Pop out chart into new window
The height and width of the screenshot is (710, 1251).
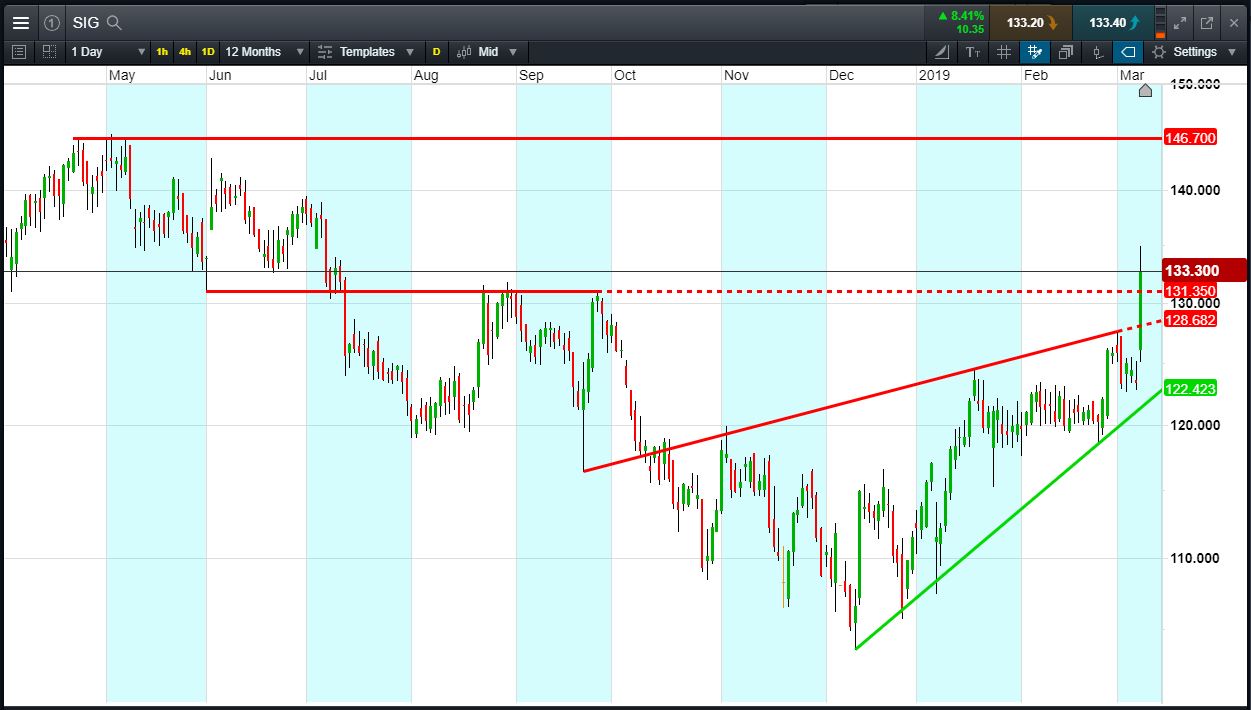click(x=1207, y=22)
